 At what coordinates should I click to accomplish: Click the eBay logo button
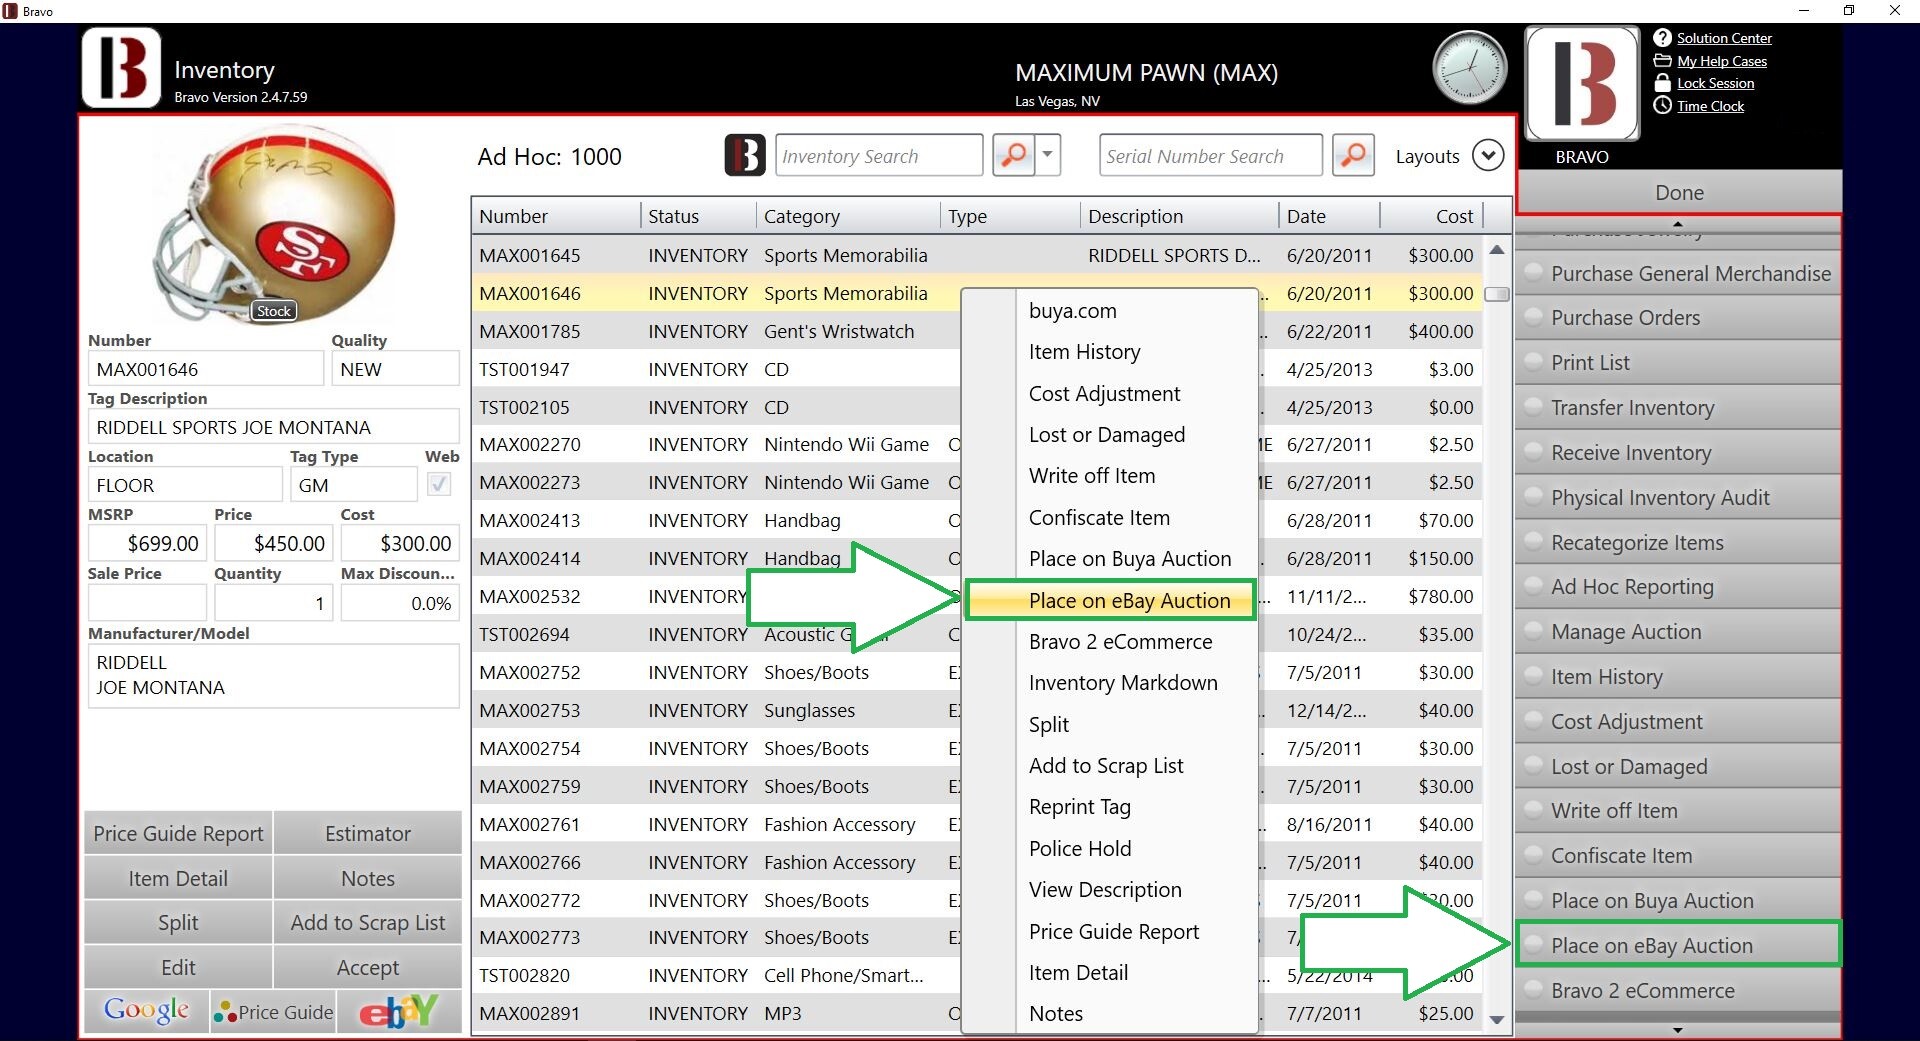point(399,1012)
